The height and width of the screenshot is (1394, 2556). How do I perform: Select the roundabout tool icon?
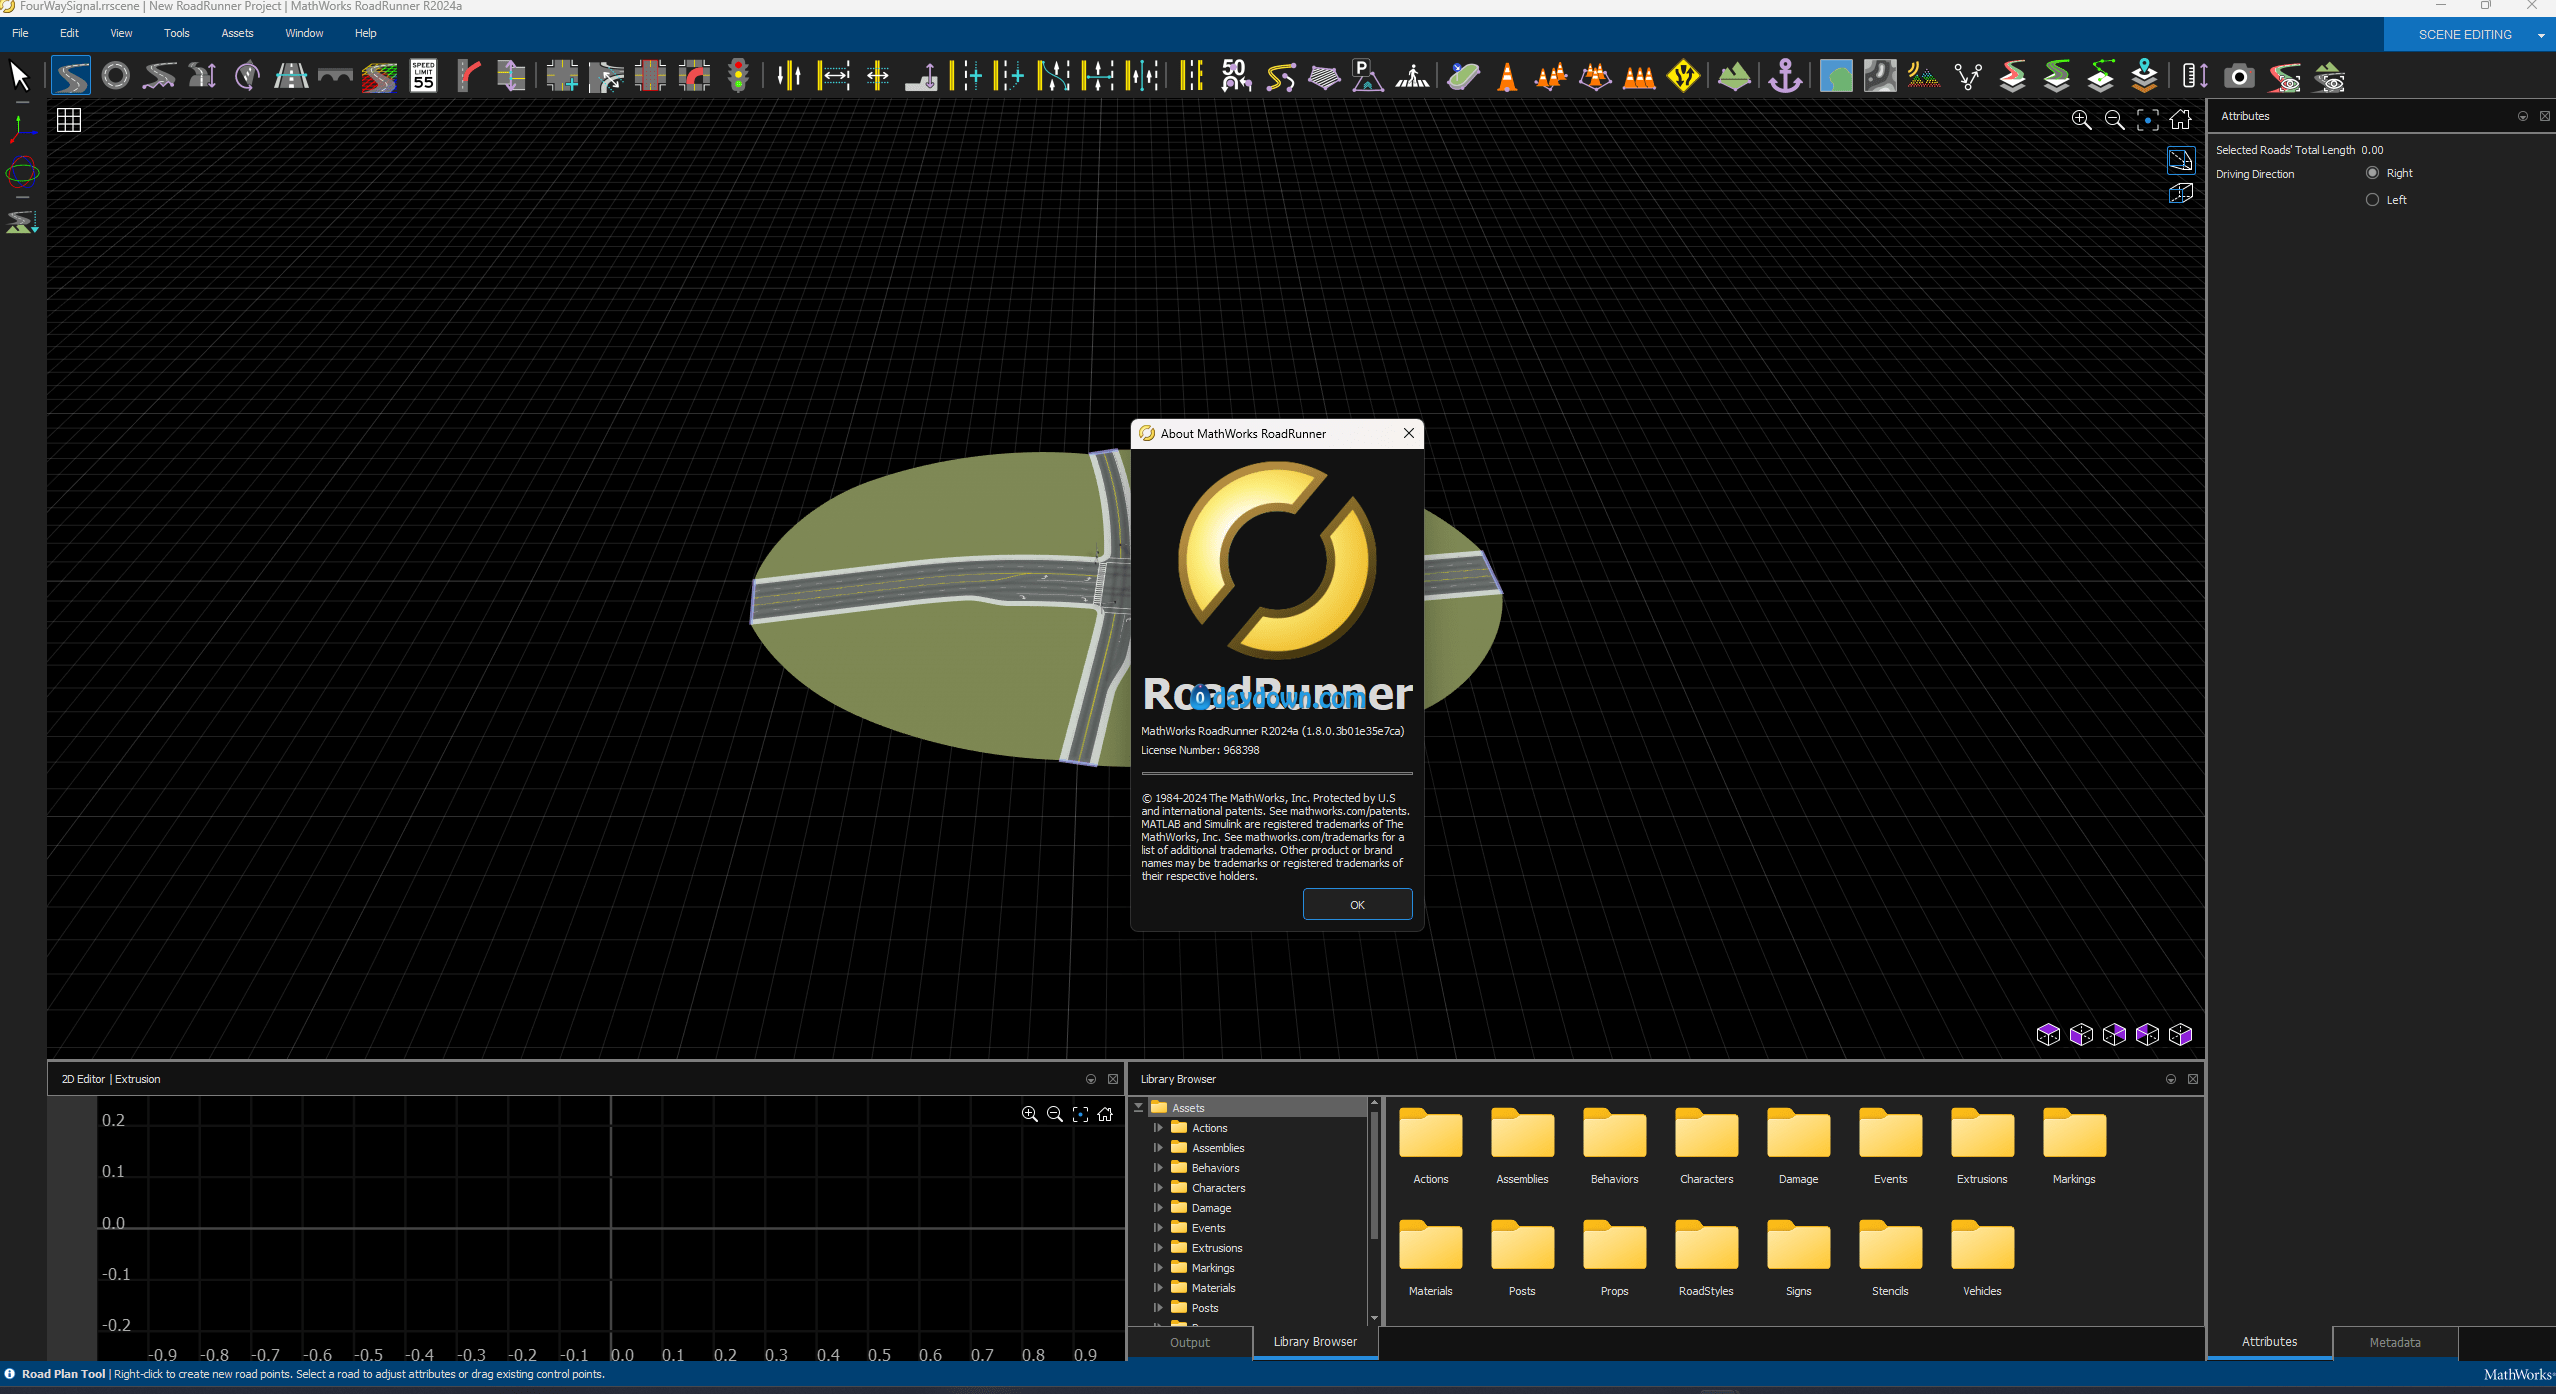115,76
